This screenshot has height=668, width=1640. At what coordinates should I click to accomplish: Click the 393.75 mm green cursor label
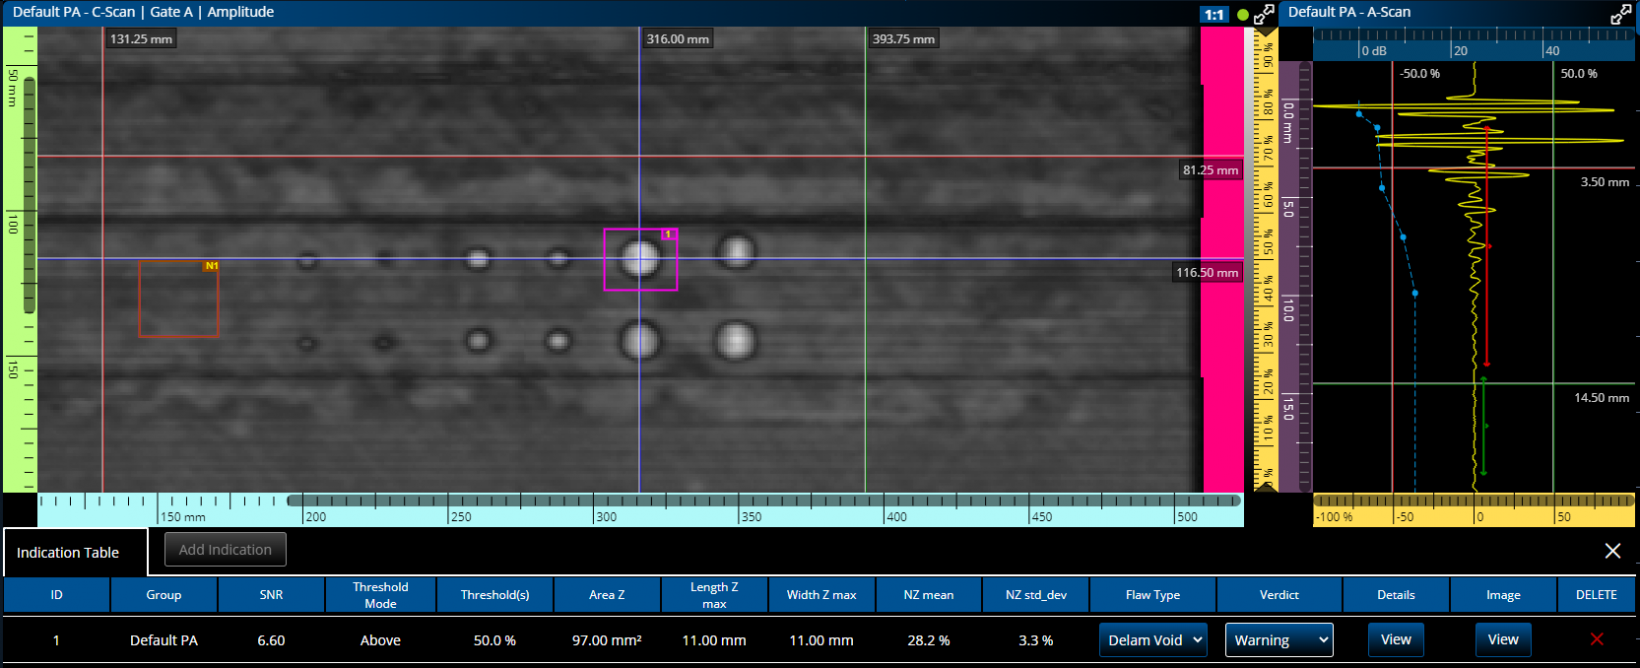[x=903, y=39]
